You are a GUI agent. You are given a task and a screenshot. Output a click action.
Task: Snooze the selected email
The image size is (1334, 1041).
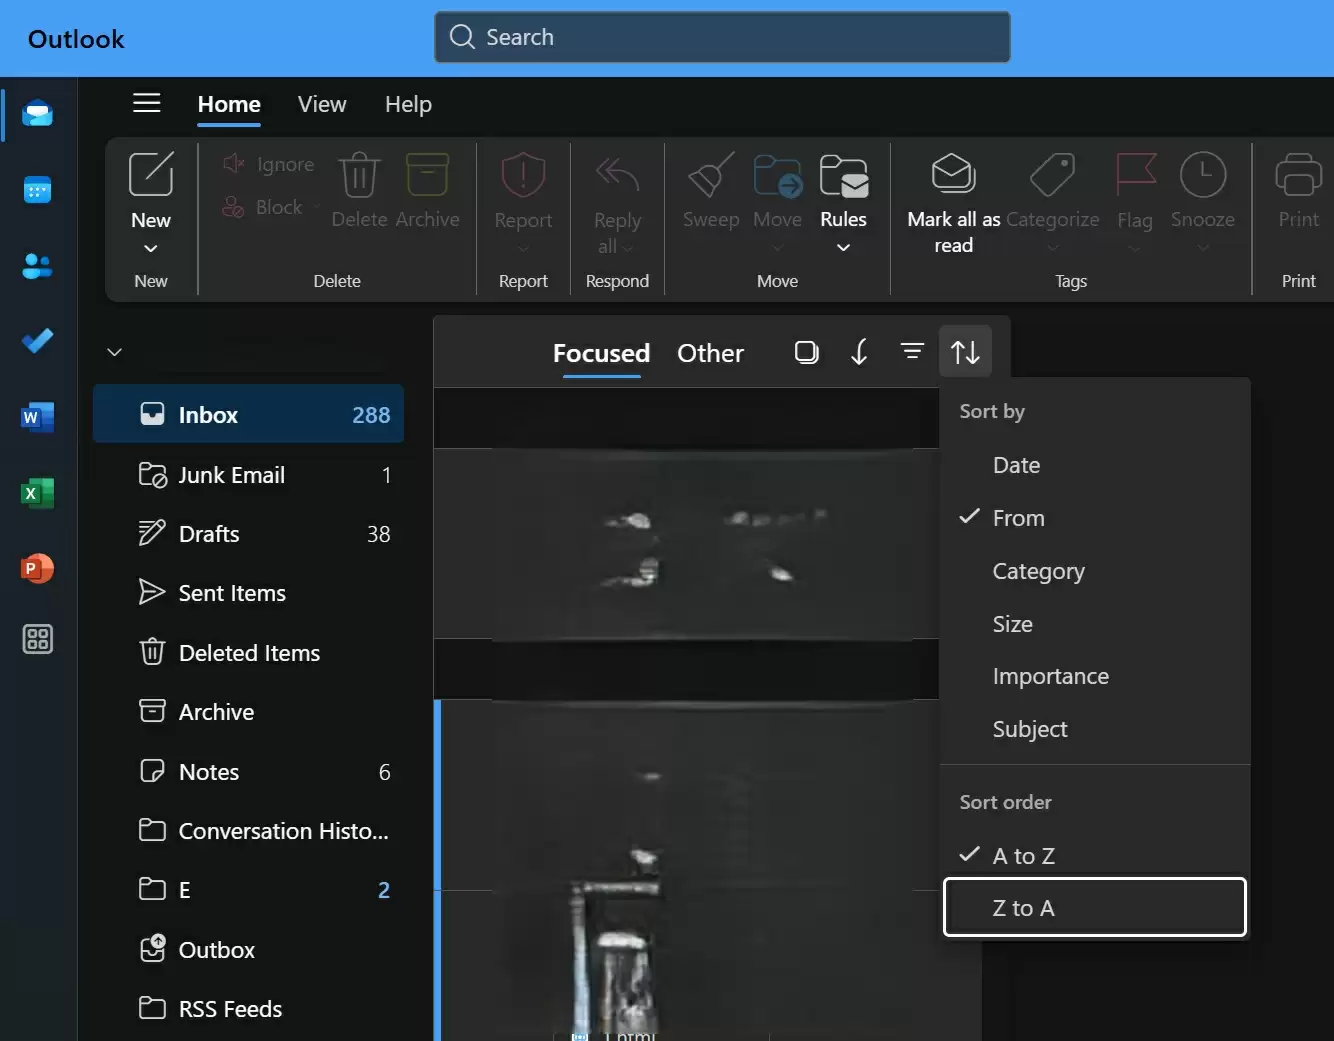(1202, 195)
